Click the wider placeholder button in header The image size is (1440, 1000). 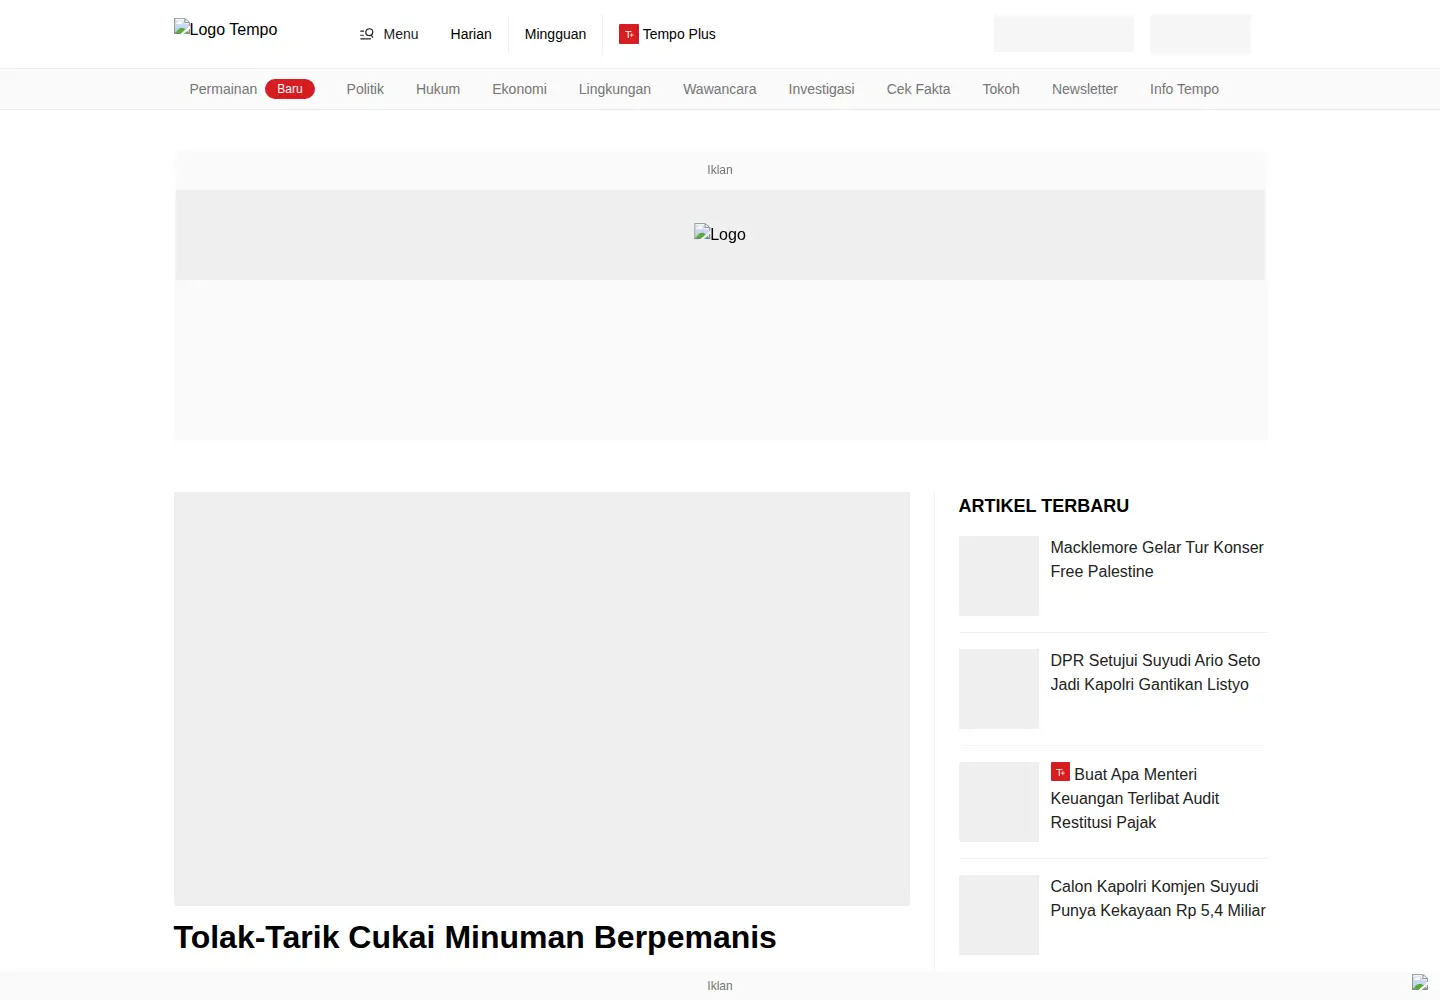click(1064, 33)
